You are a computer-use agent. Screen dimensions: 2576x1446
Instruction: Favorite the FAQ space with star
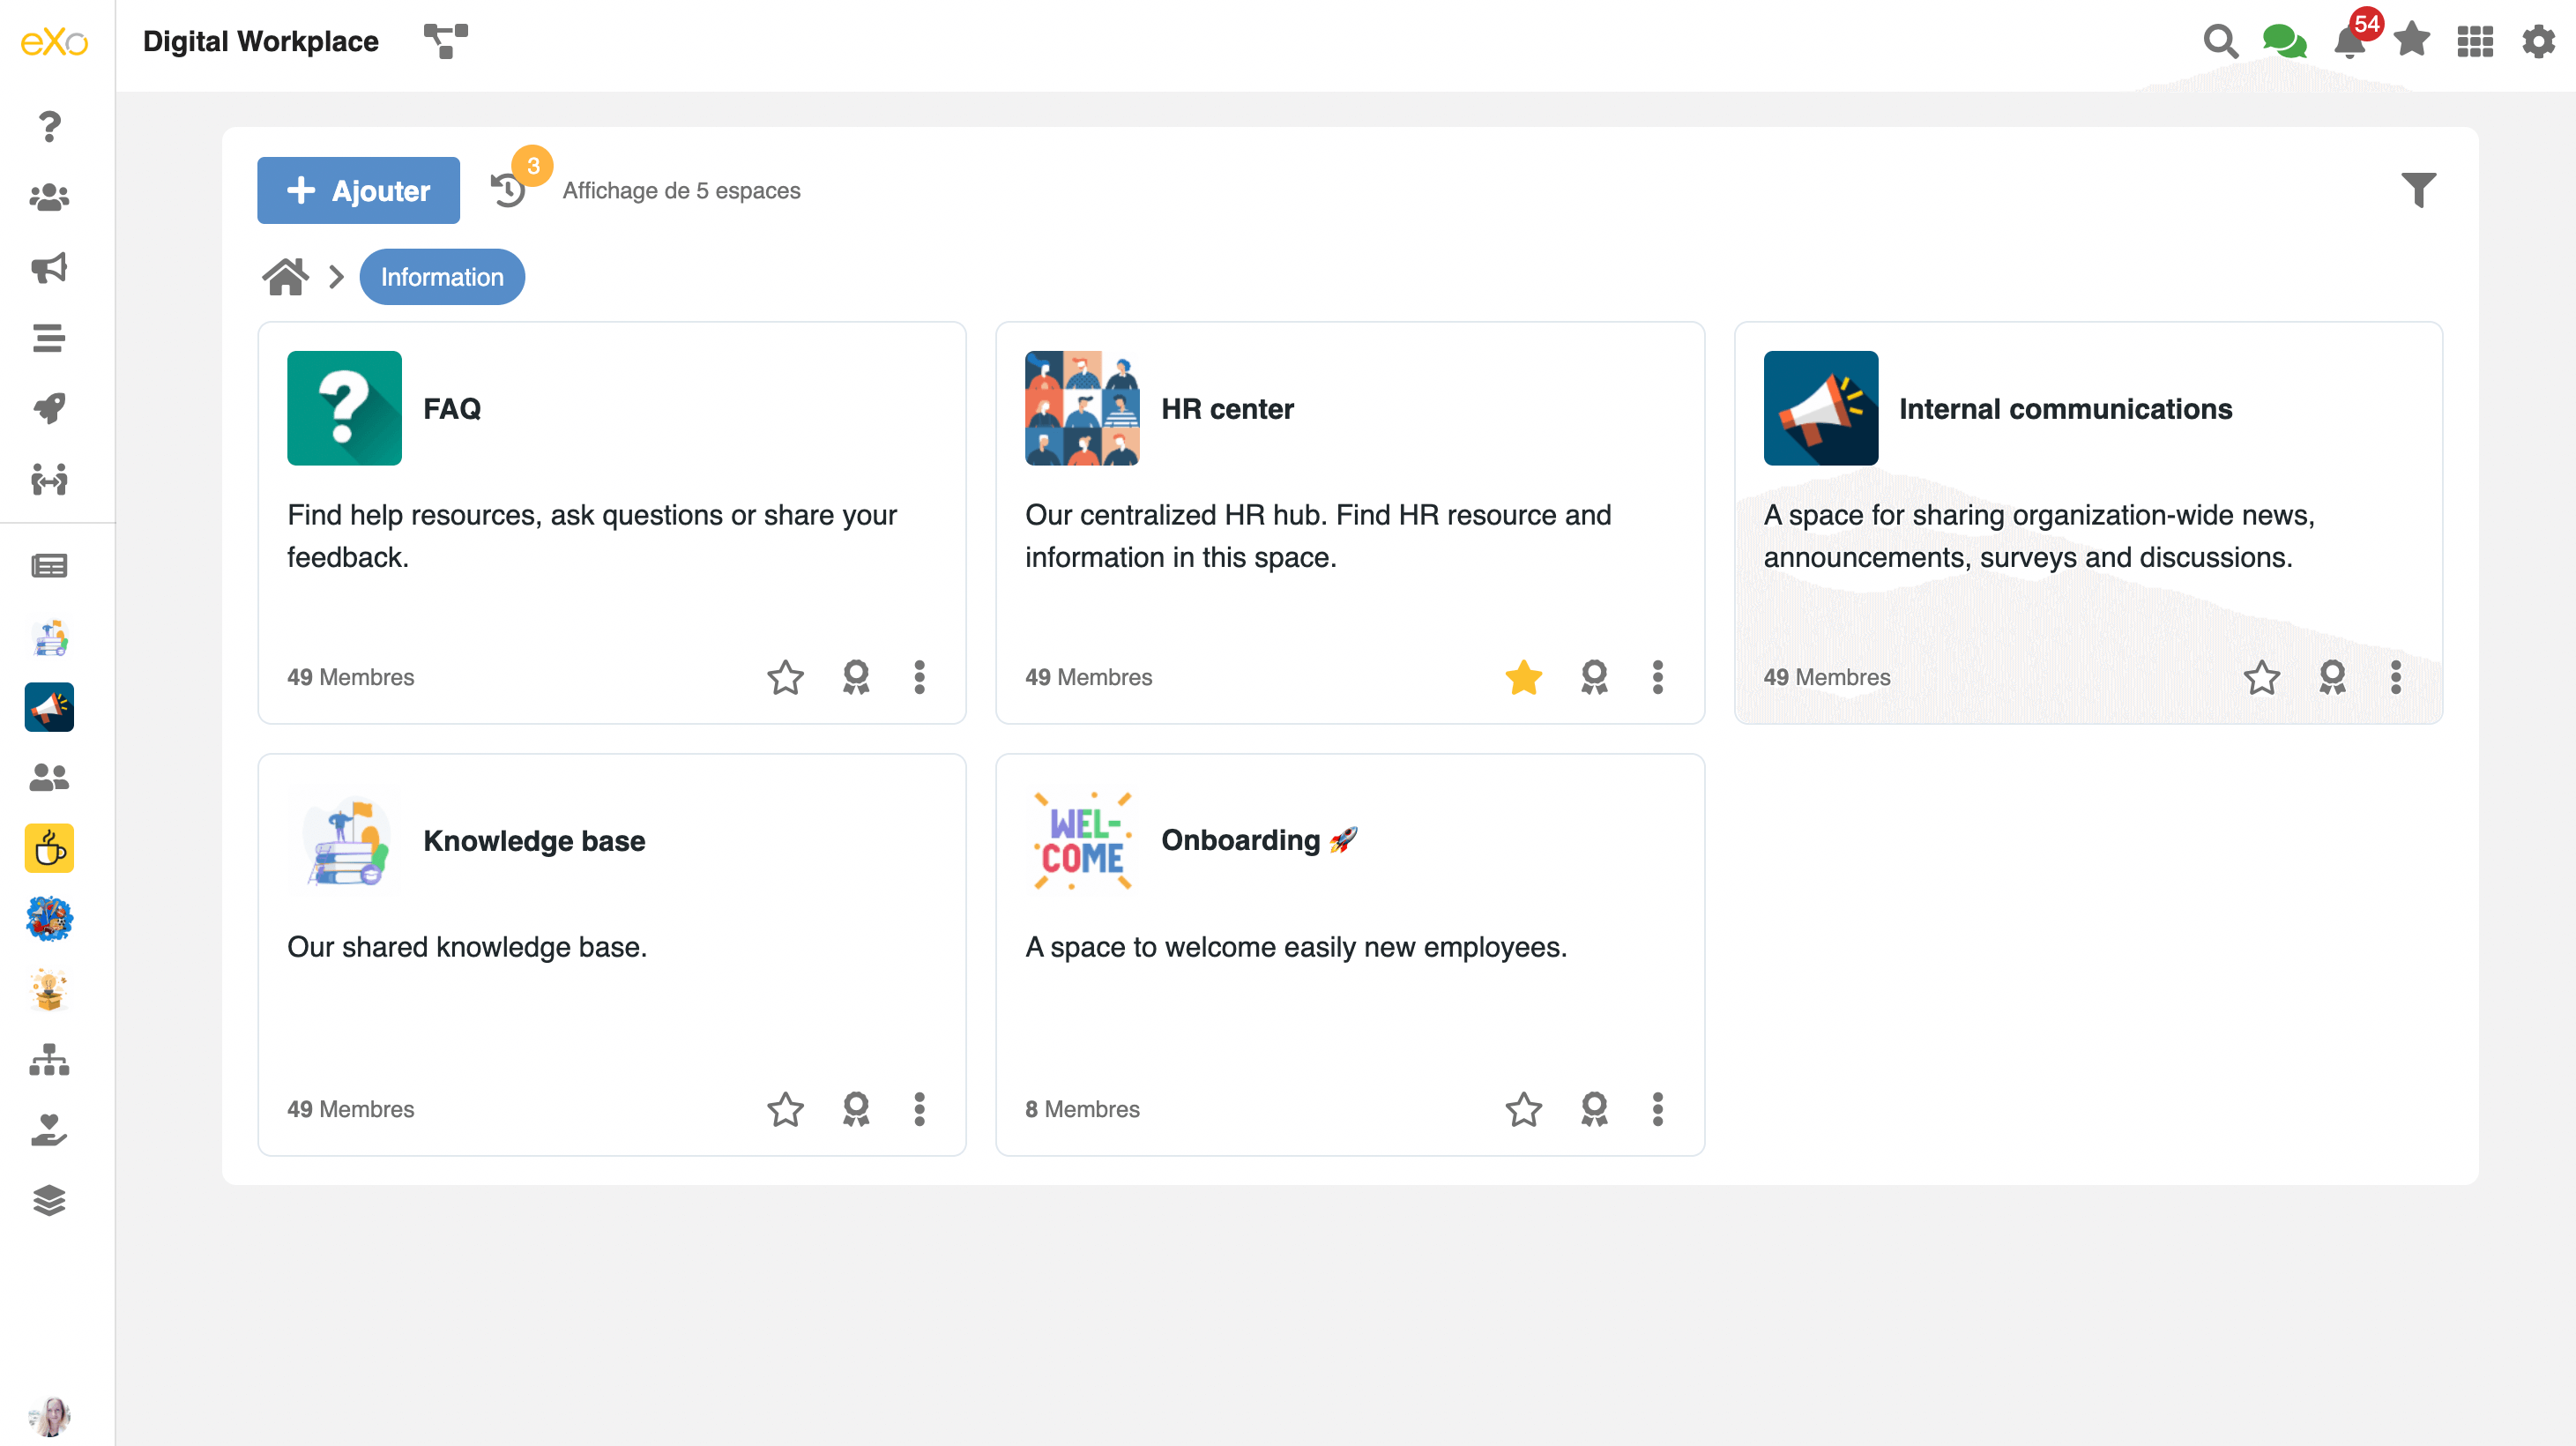tap(785, 677)
